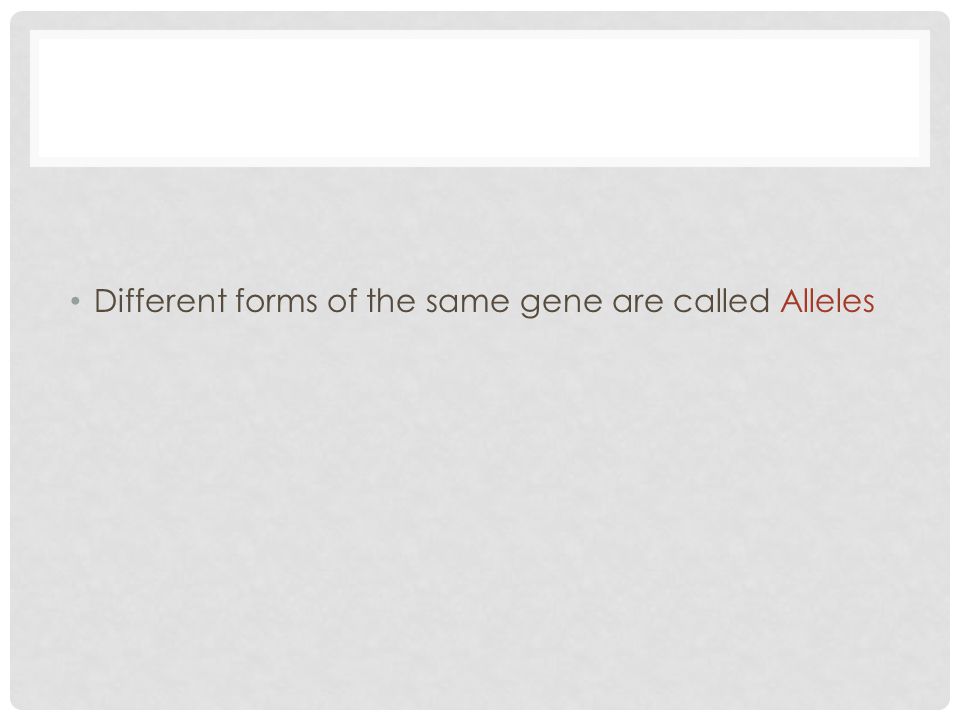This screenshot has height=720, width=960.
Task: Click the red word Alleles
Action: coord(827,301)
